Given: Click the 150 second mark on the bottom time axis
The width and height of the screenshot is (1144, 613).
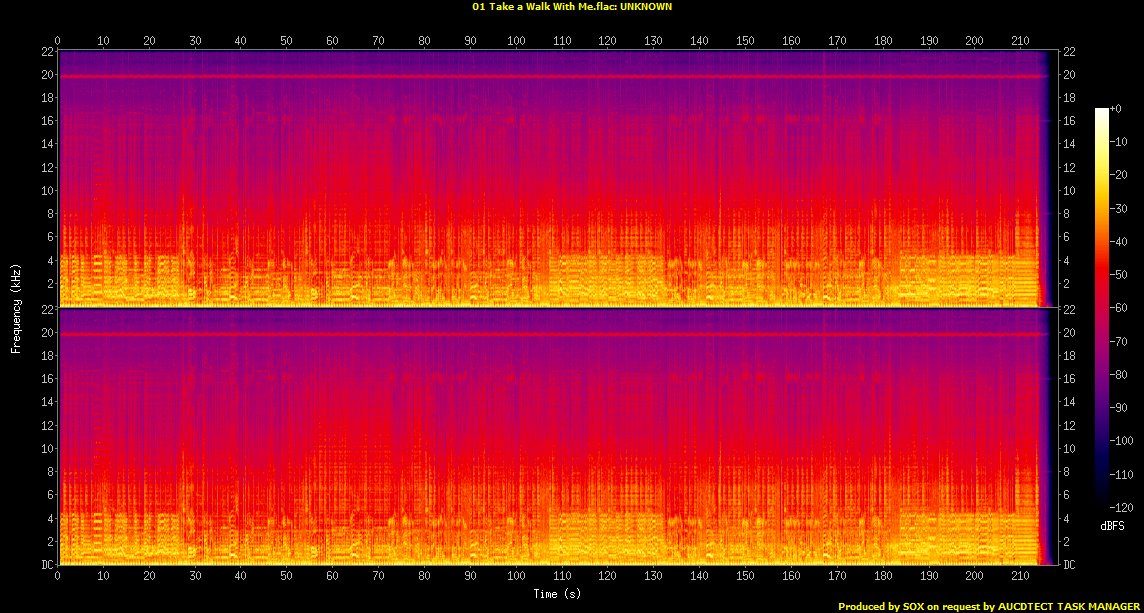Looking at the screenshot, I should pyautogui.click(x=745, y=577).
